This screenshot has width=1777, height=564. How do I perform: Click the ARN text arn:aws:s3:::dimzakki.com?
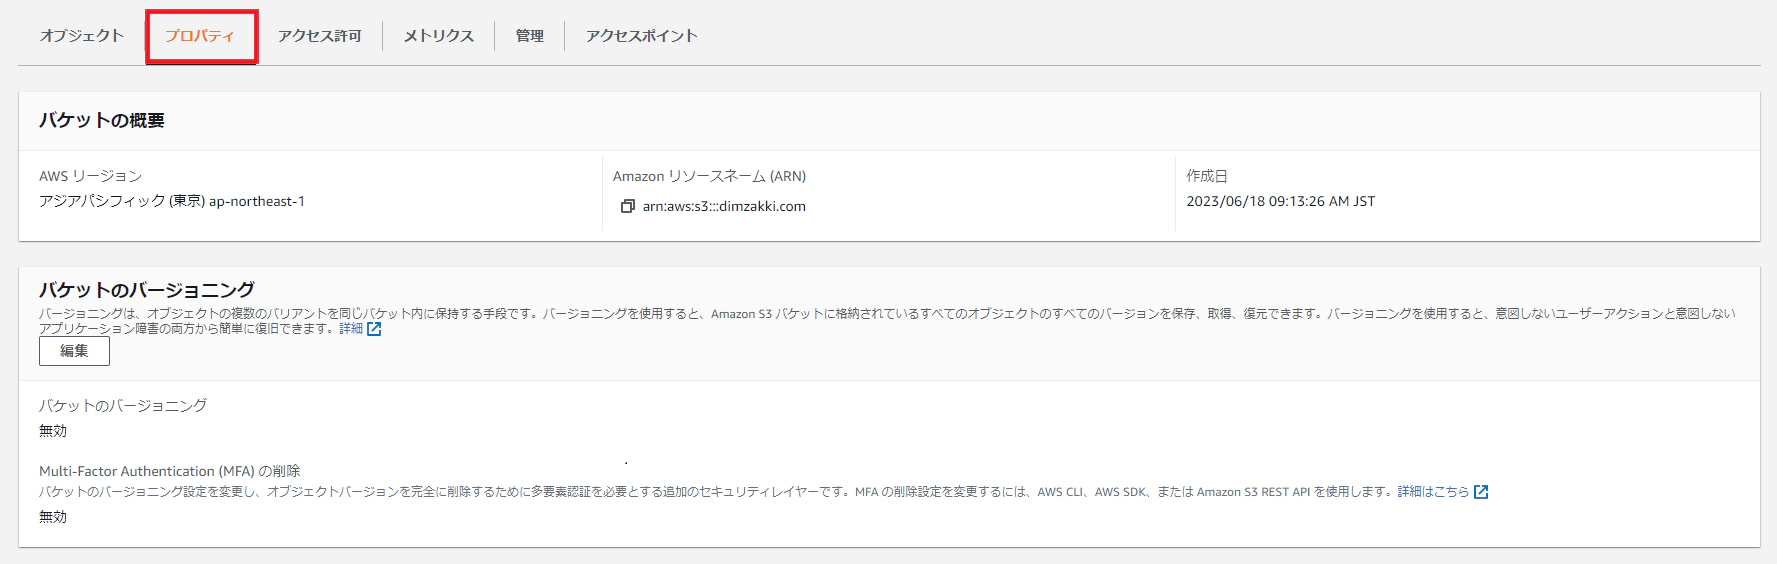(x=724, y=206)
